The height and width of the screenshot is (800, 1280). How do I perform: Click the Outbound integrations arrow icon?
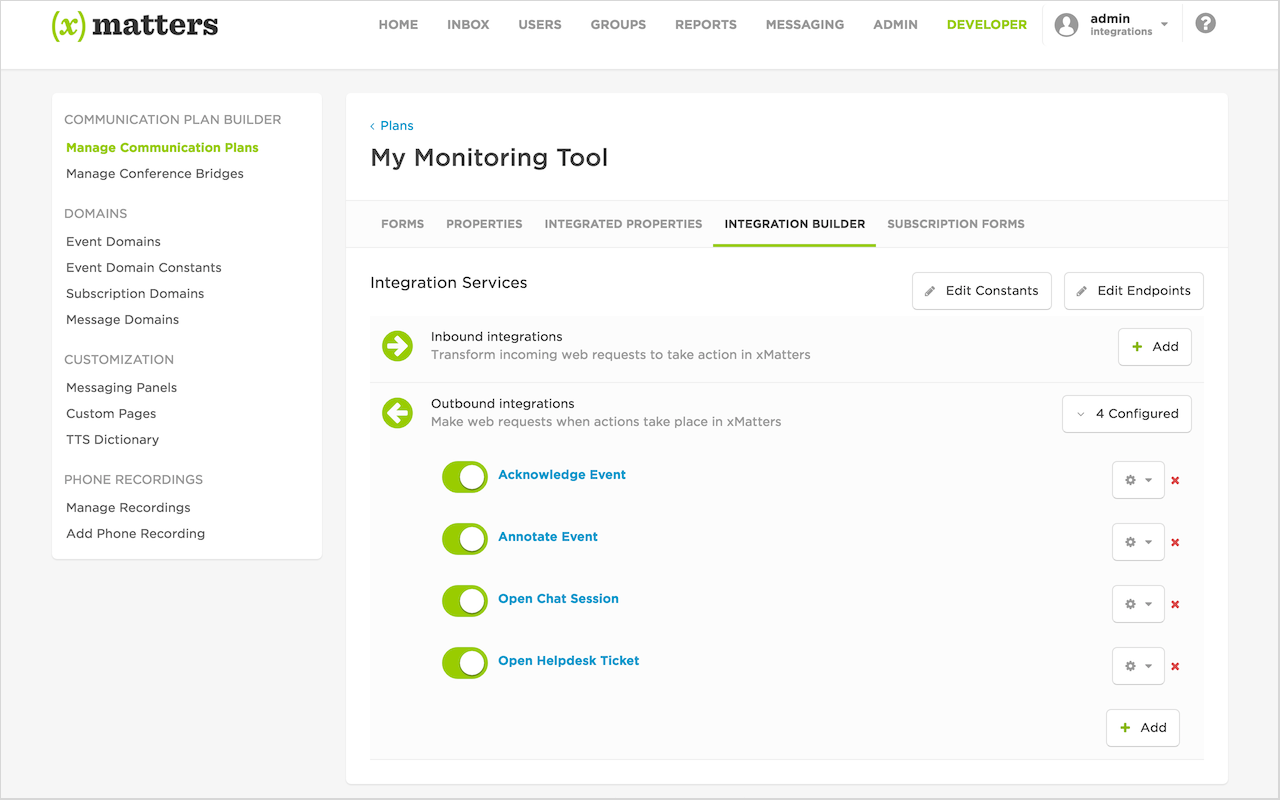pos(397,413)
